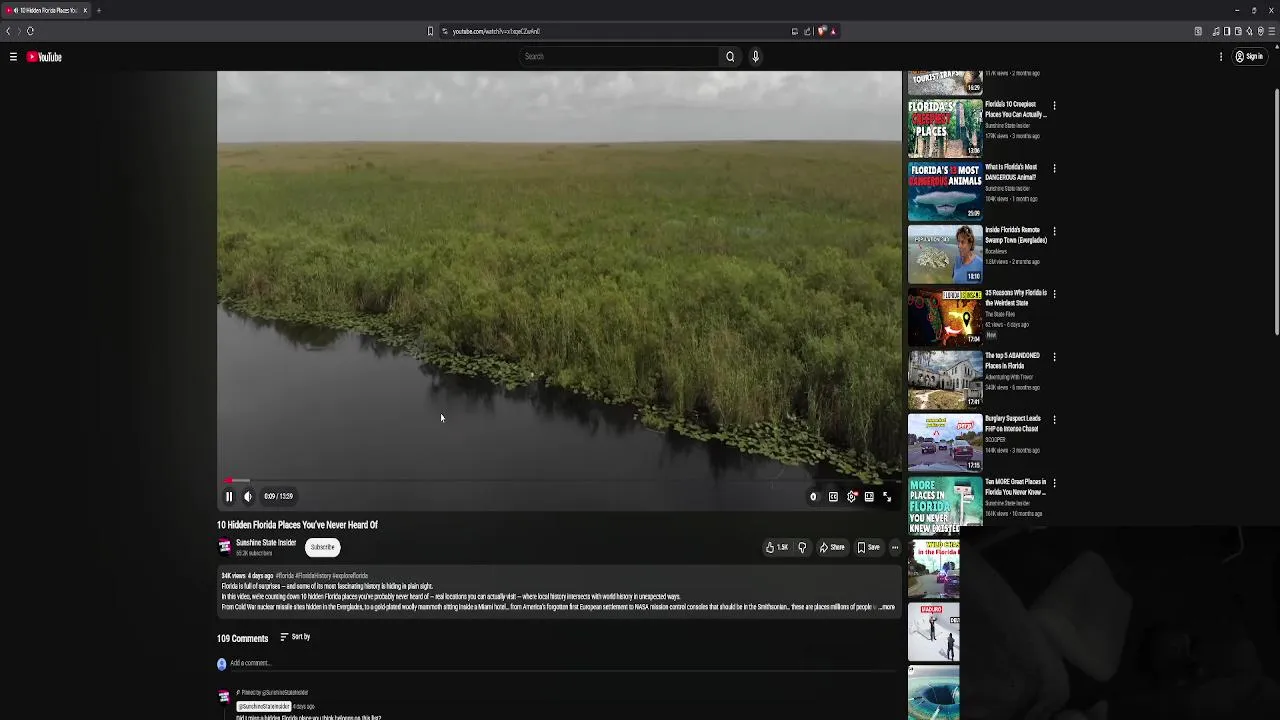The width and height of the screenshot is (1280, 720).
Task: Close the '10 Hidden Florida Places' tab
Action: coord(85,10)
